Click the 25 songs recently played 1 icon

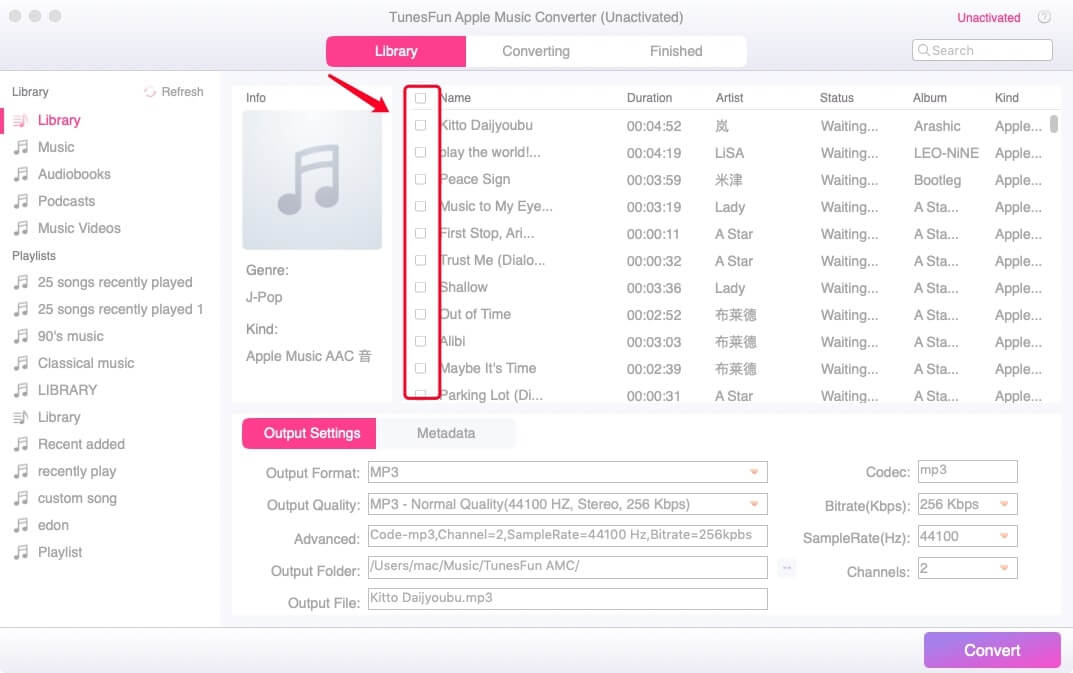[x=21, y=309]
